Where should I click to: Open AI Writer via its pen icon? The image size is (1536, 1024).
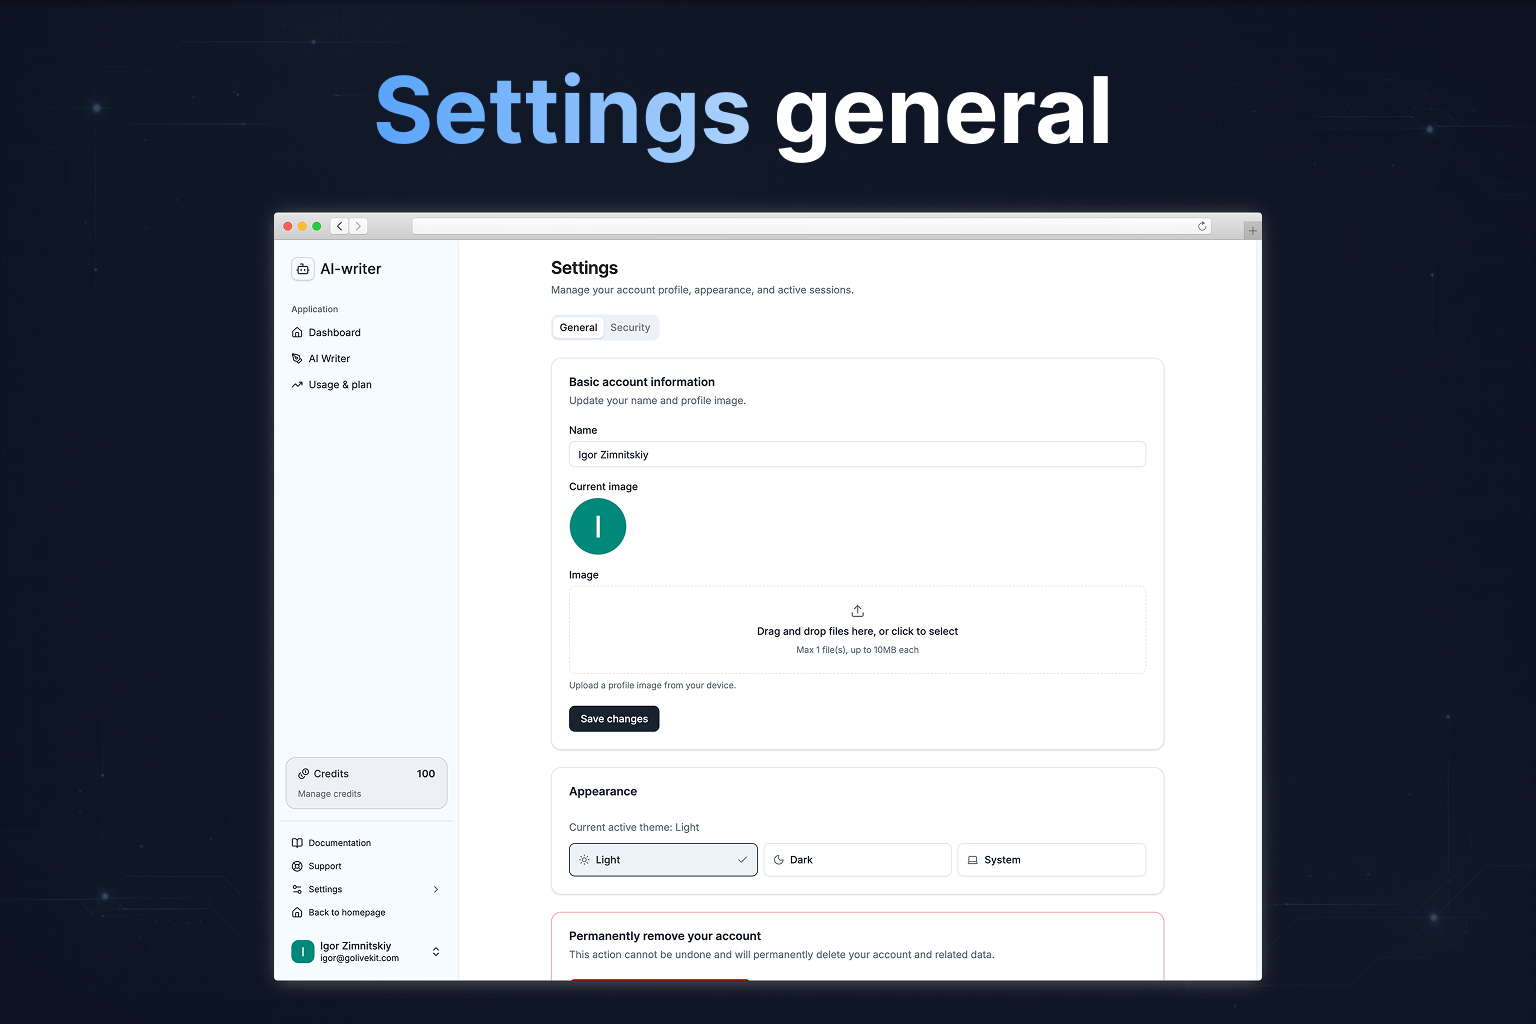click(x=296, y=358)
